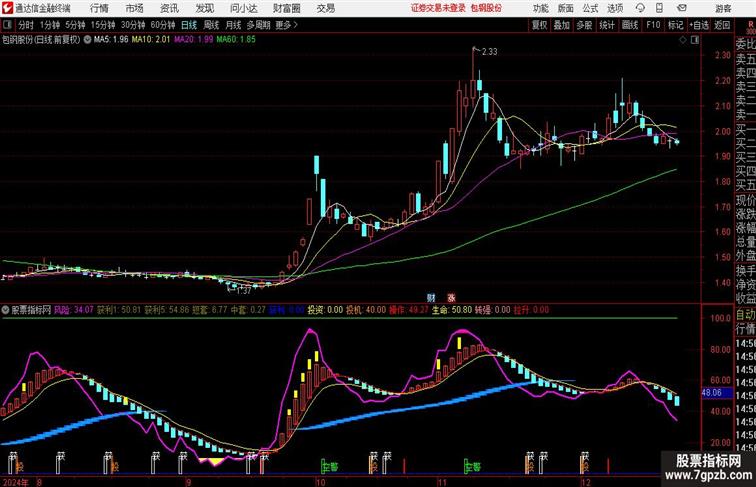Screen dimensions: 756x487
Task: Toggle the left side panel icon
Action: (x=7, y=25)
